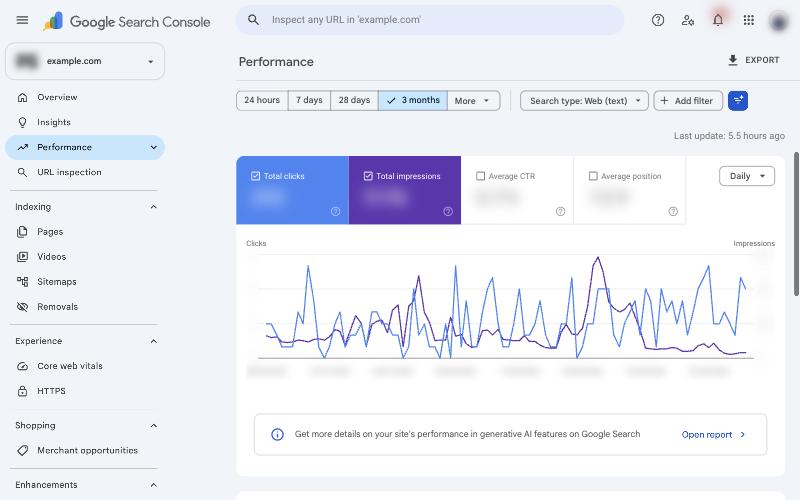
Task: Collapse the Enhancements section
Action: pos(154,485)
